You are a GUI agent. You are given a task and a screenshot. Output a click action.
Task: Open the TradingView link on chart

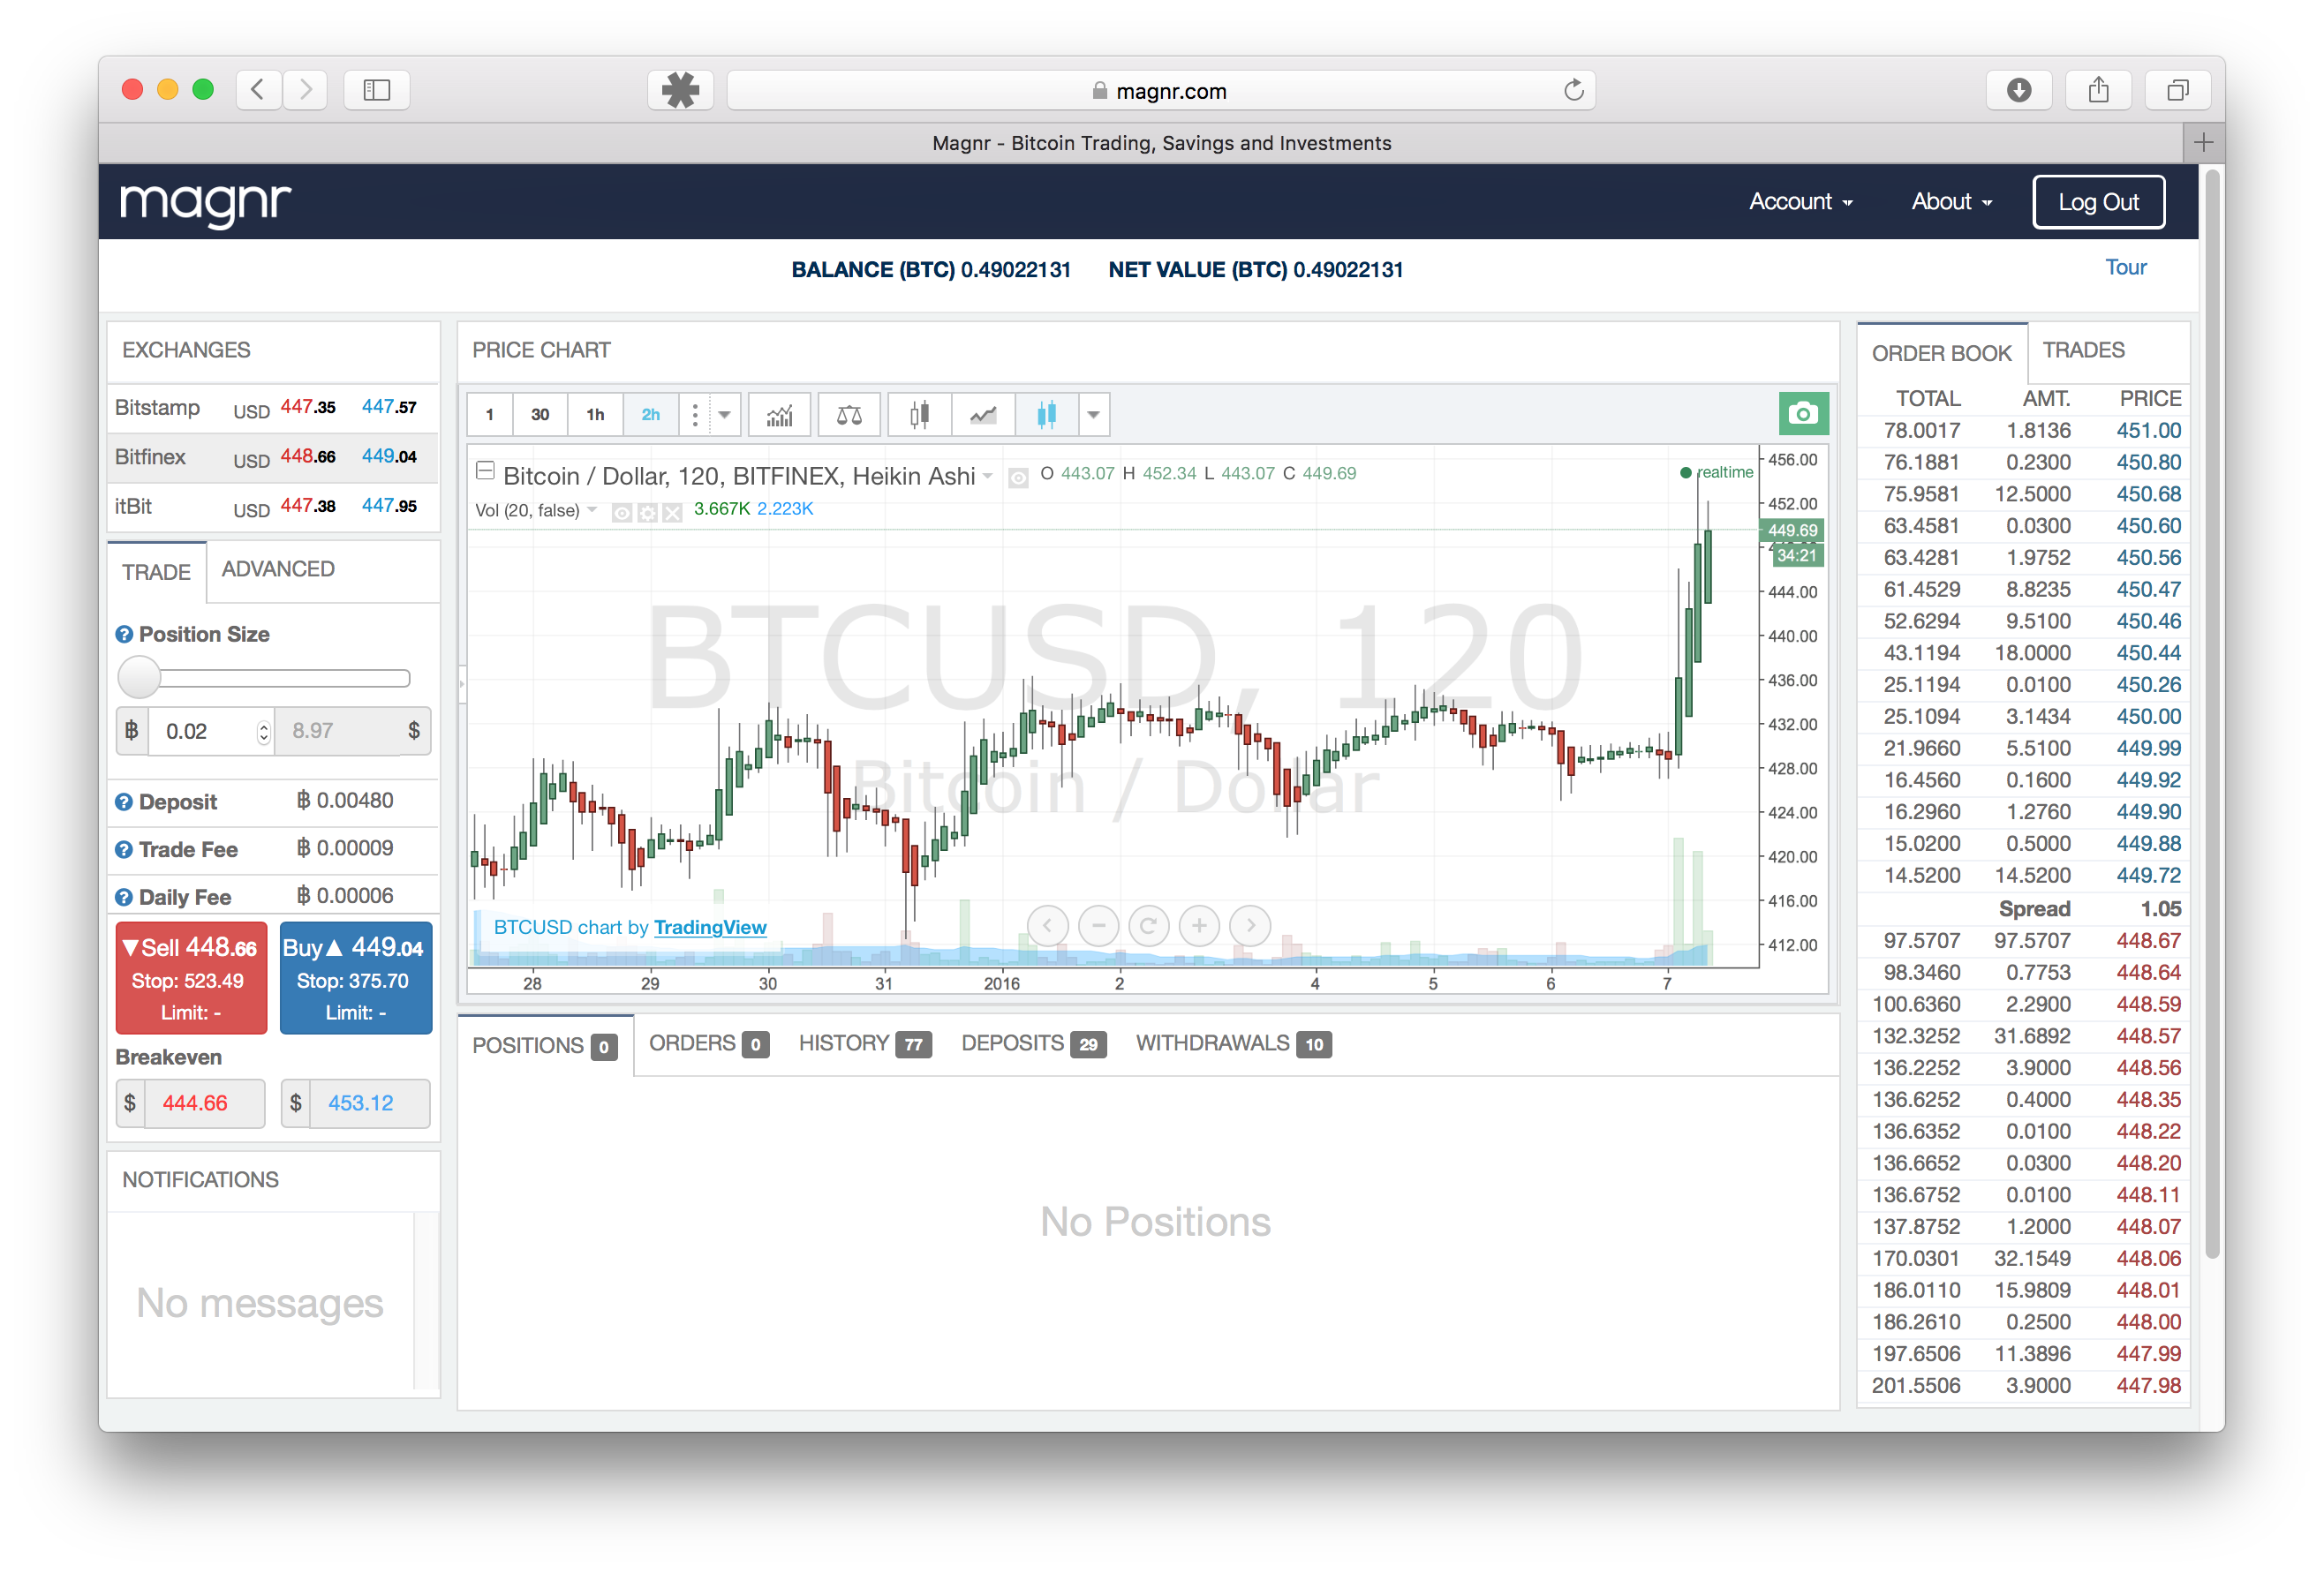click(x=709, y=927)
